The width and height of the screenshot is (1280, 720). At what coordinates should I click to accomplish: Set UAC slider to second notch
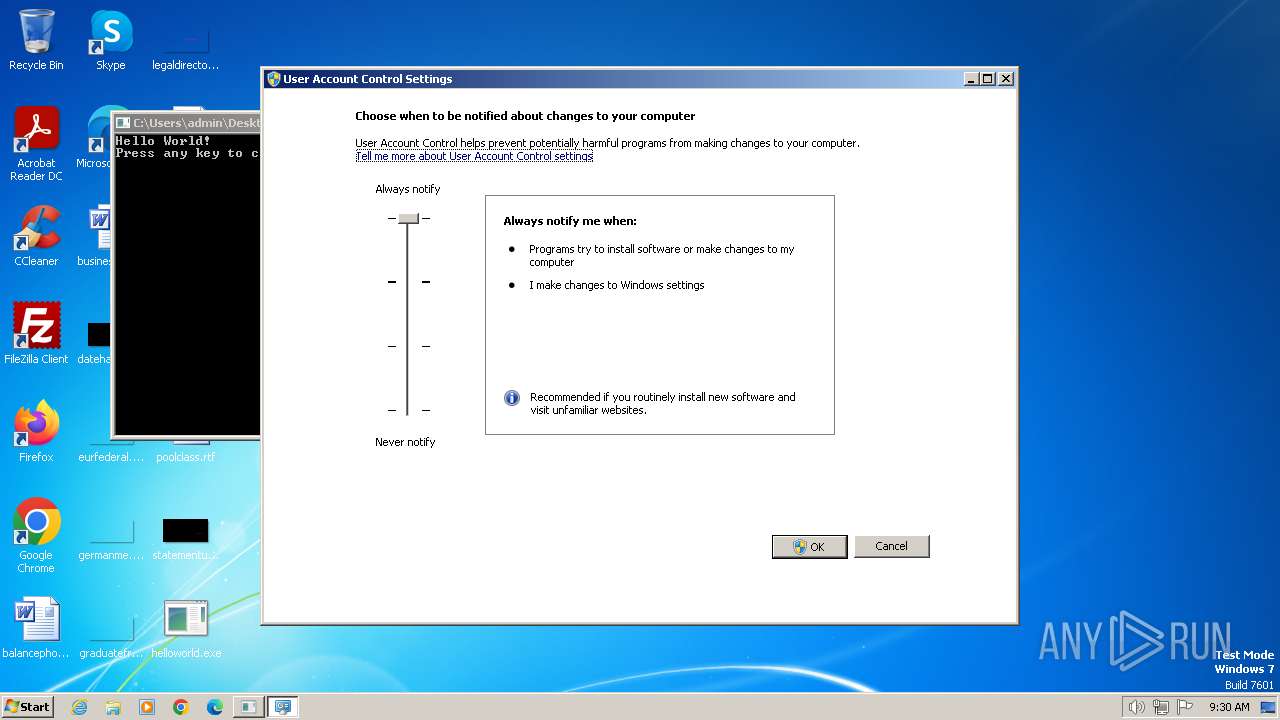[x=408, y=282]
